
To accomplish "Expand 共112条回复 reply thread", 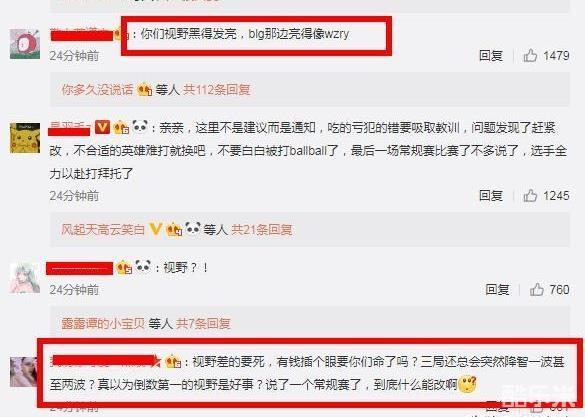I will (217, 90).
